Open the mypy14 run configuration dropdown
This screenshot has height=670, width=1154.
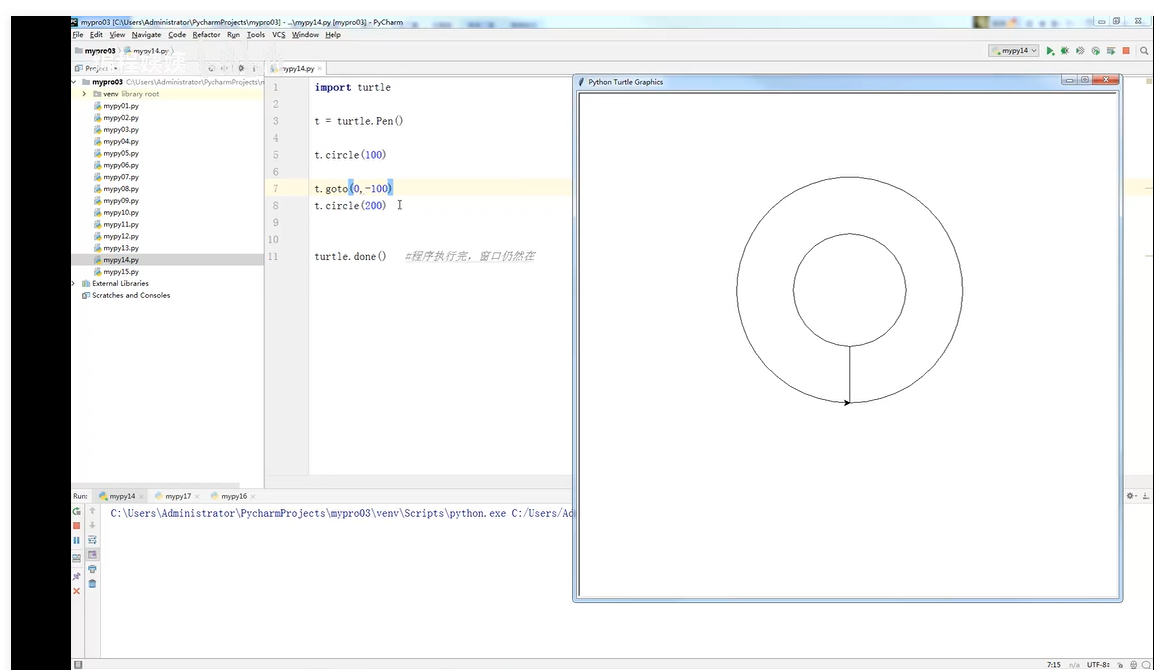(1014, 51)
